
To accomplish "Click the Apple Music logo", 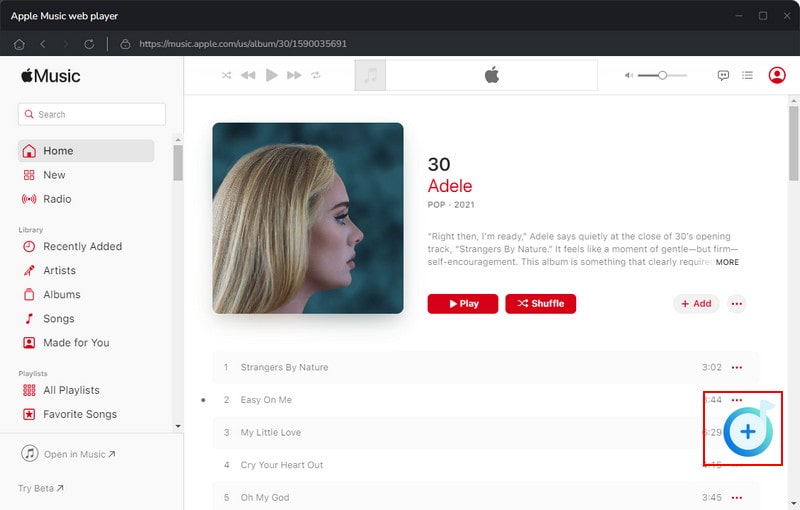I will click(x=51, y=76).
